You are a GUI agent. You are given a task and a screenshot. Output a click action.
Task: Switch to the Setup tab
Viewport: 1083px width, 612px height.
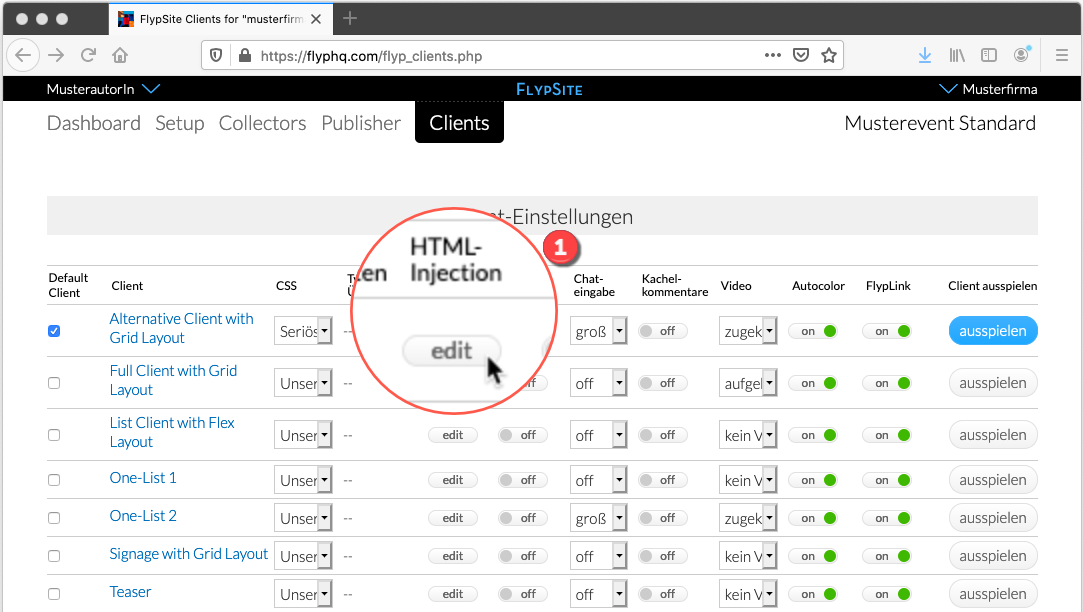(180, 123)
